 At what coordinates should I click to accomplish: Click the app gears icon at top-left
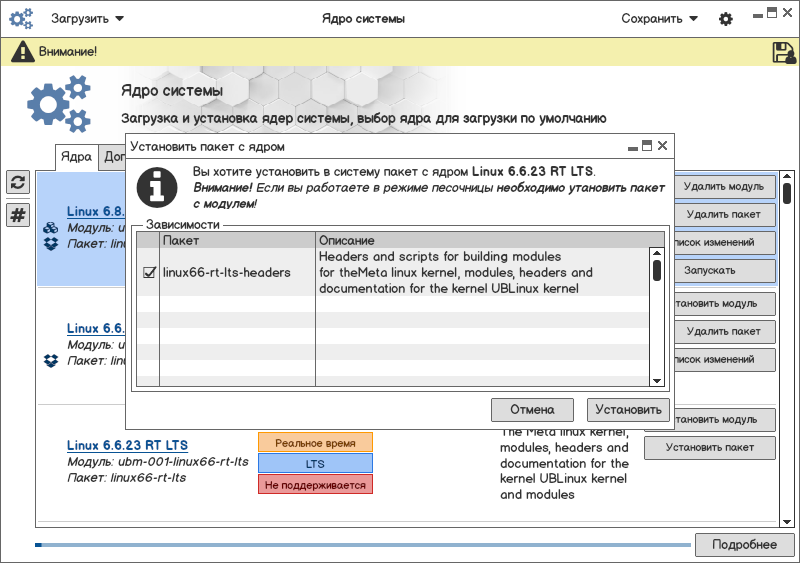point(21,18)
